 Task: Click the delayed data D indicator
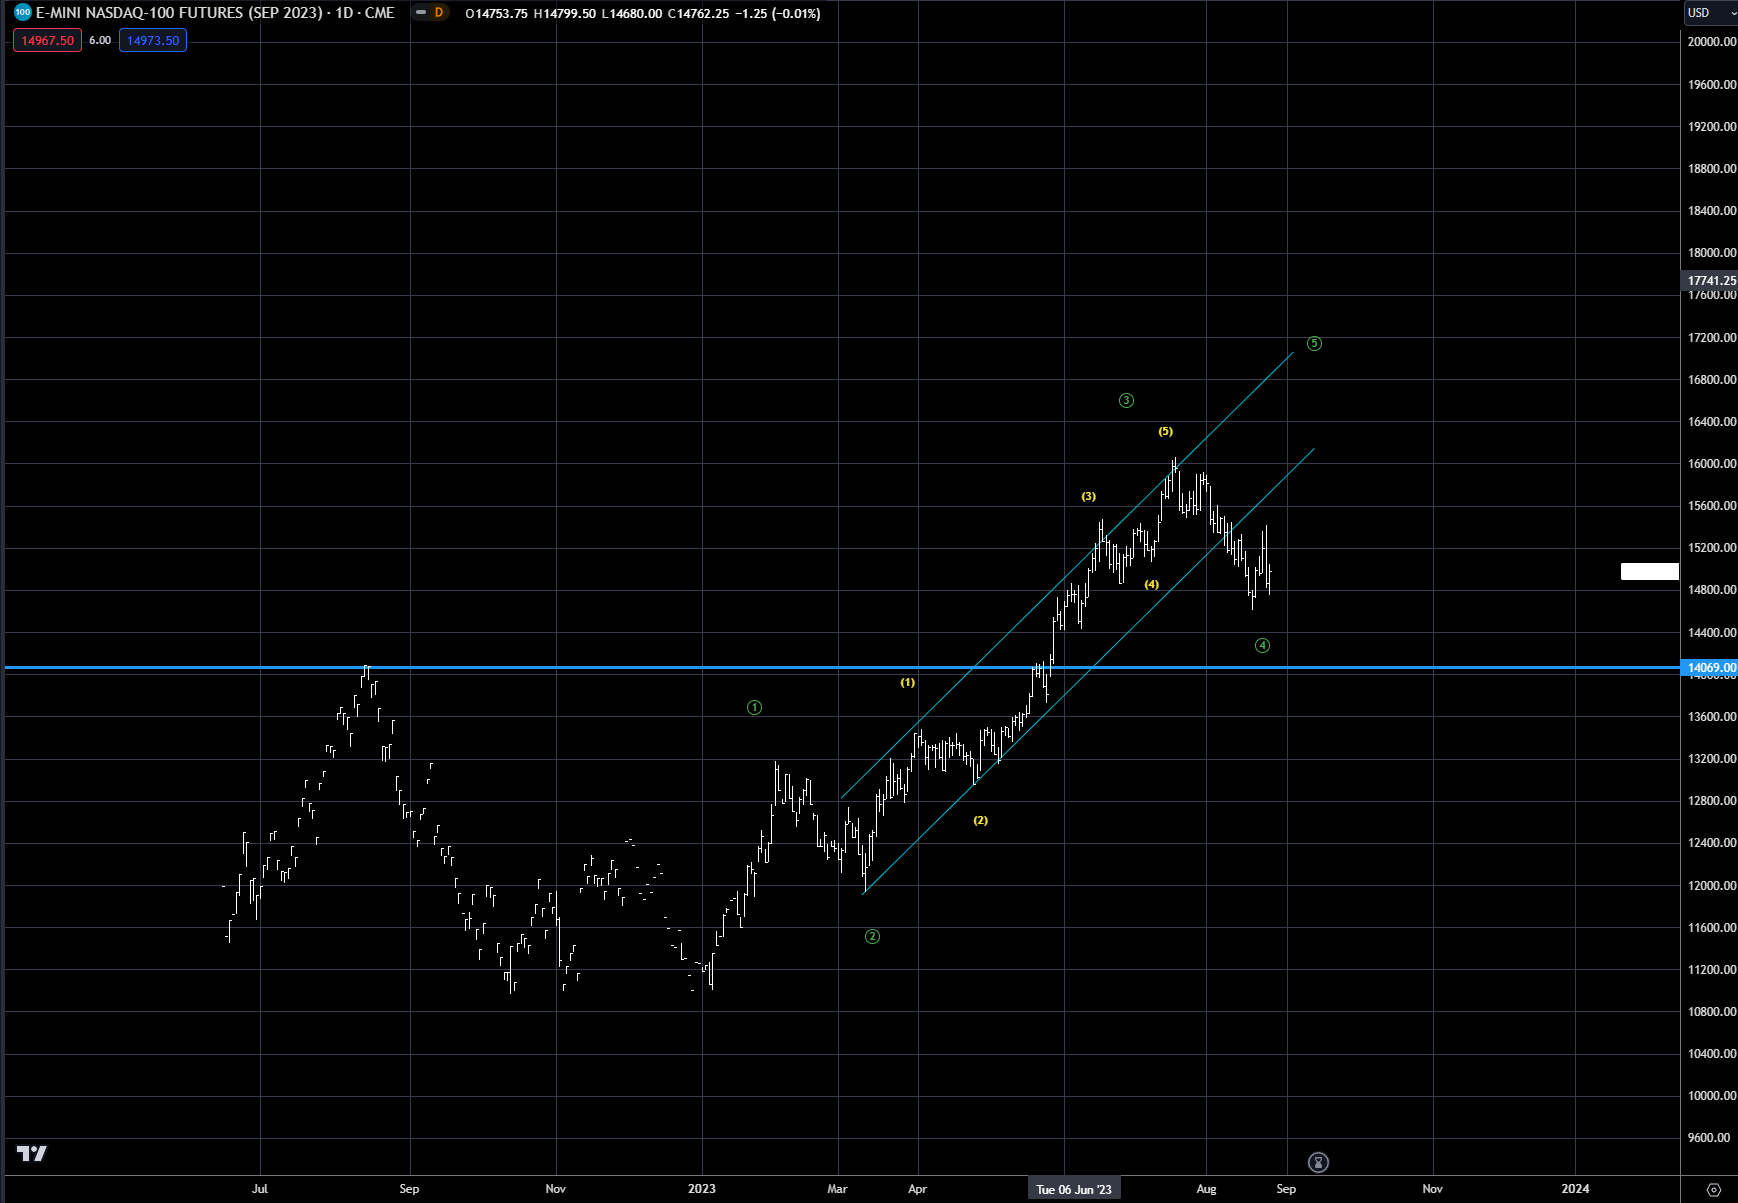[438, 13]
